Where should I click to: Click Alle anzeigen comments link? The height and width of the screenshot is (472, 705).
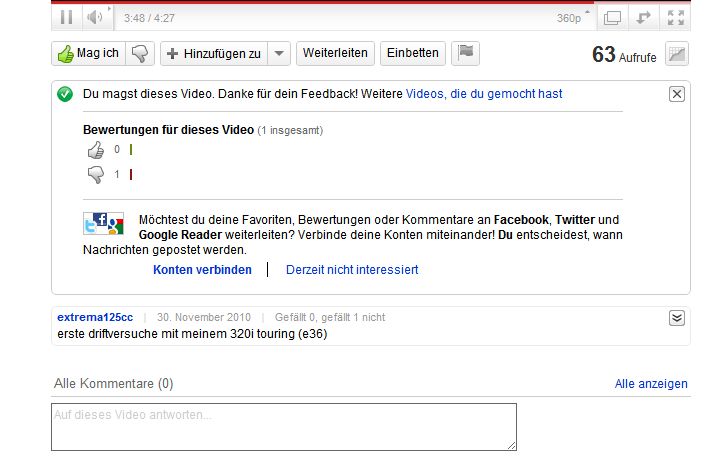pyautogui.click(x=651, y=384)
